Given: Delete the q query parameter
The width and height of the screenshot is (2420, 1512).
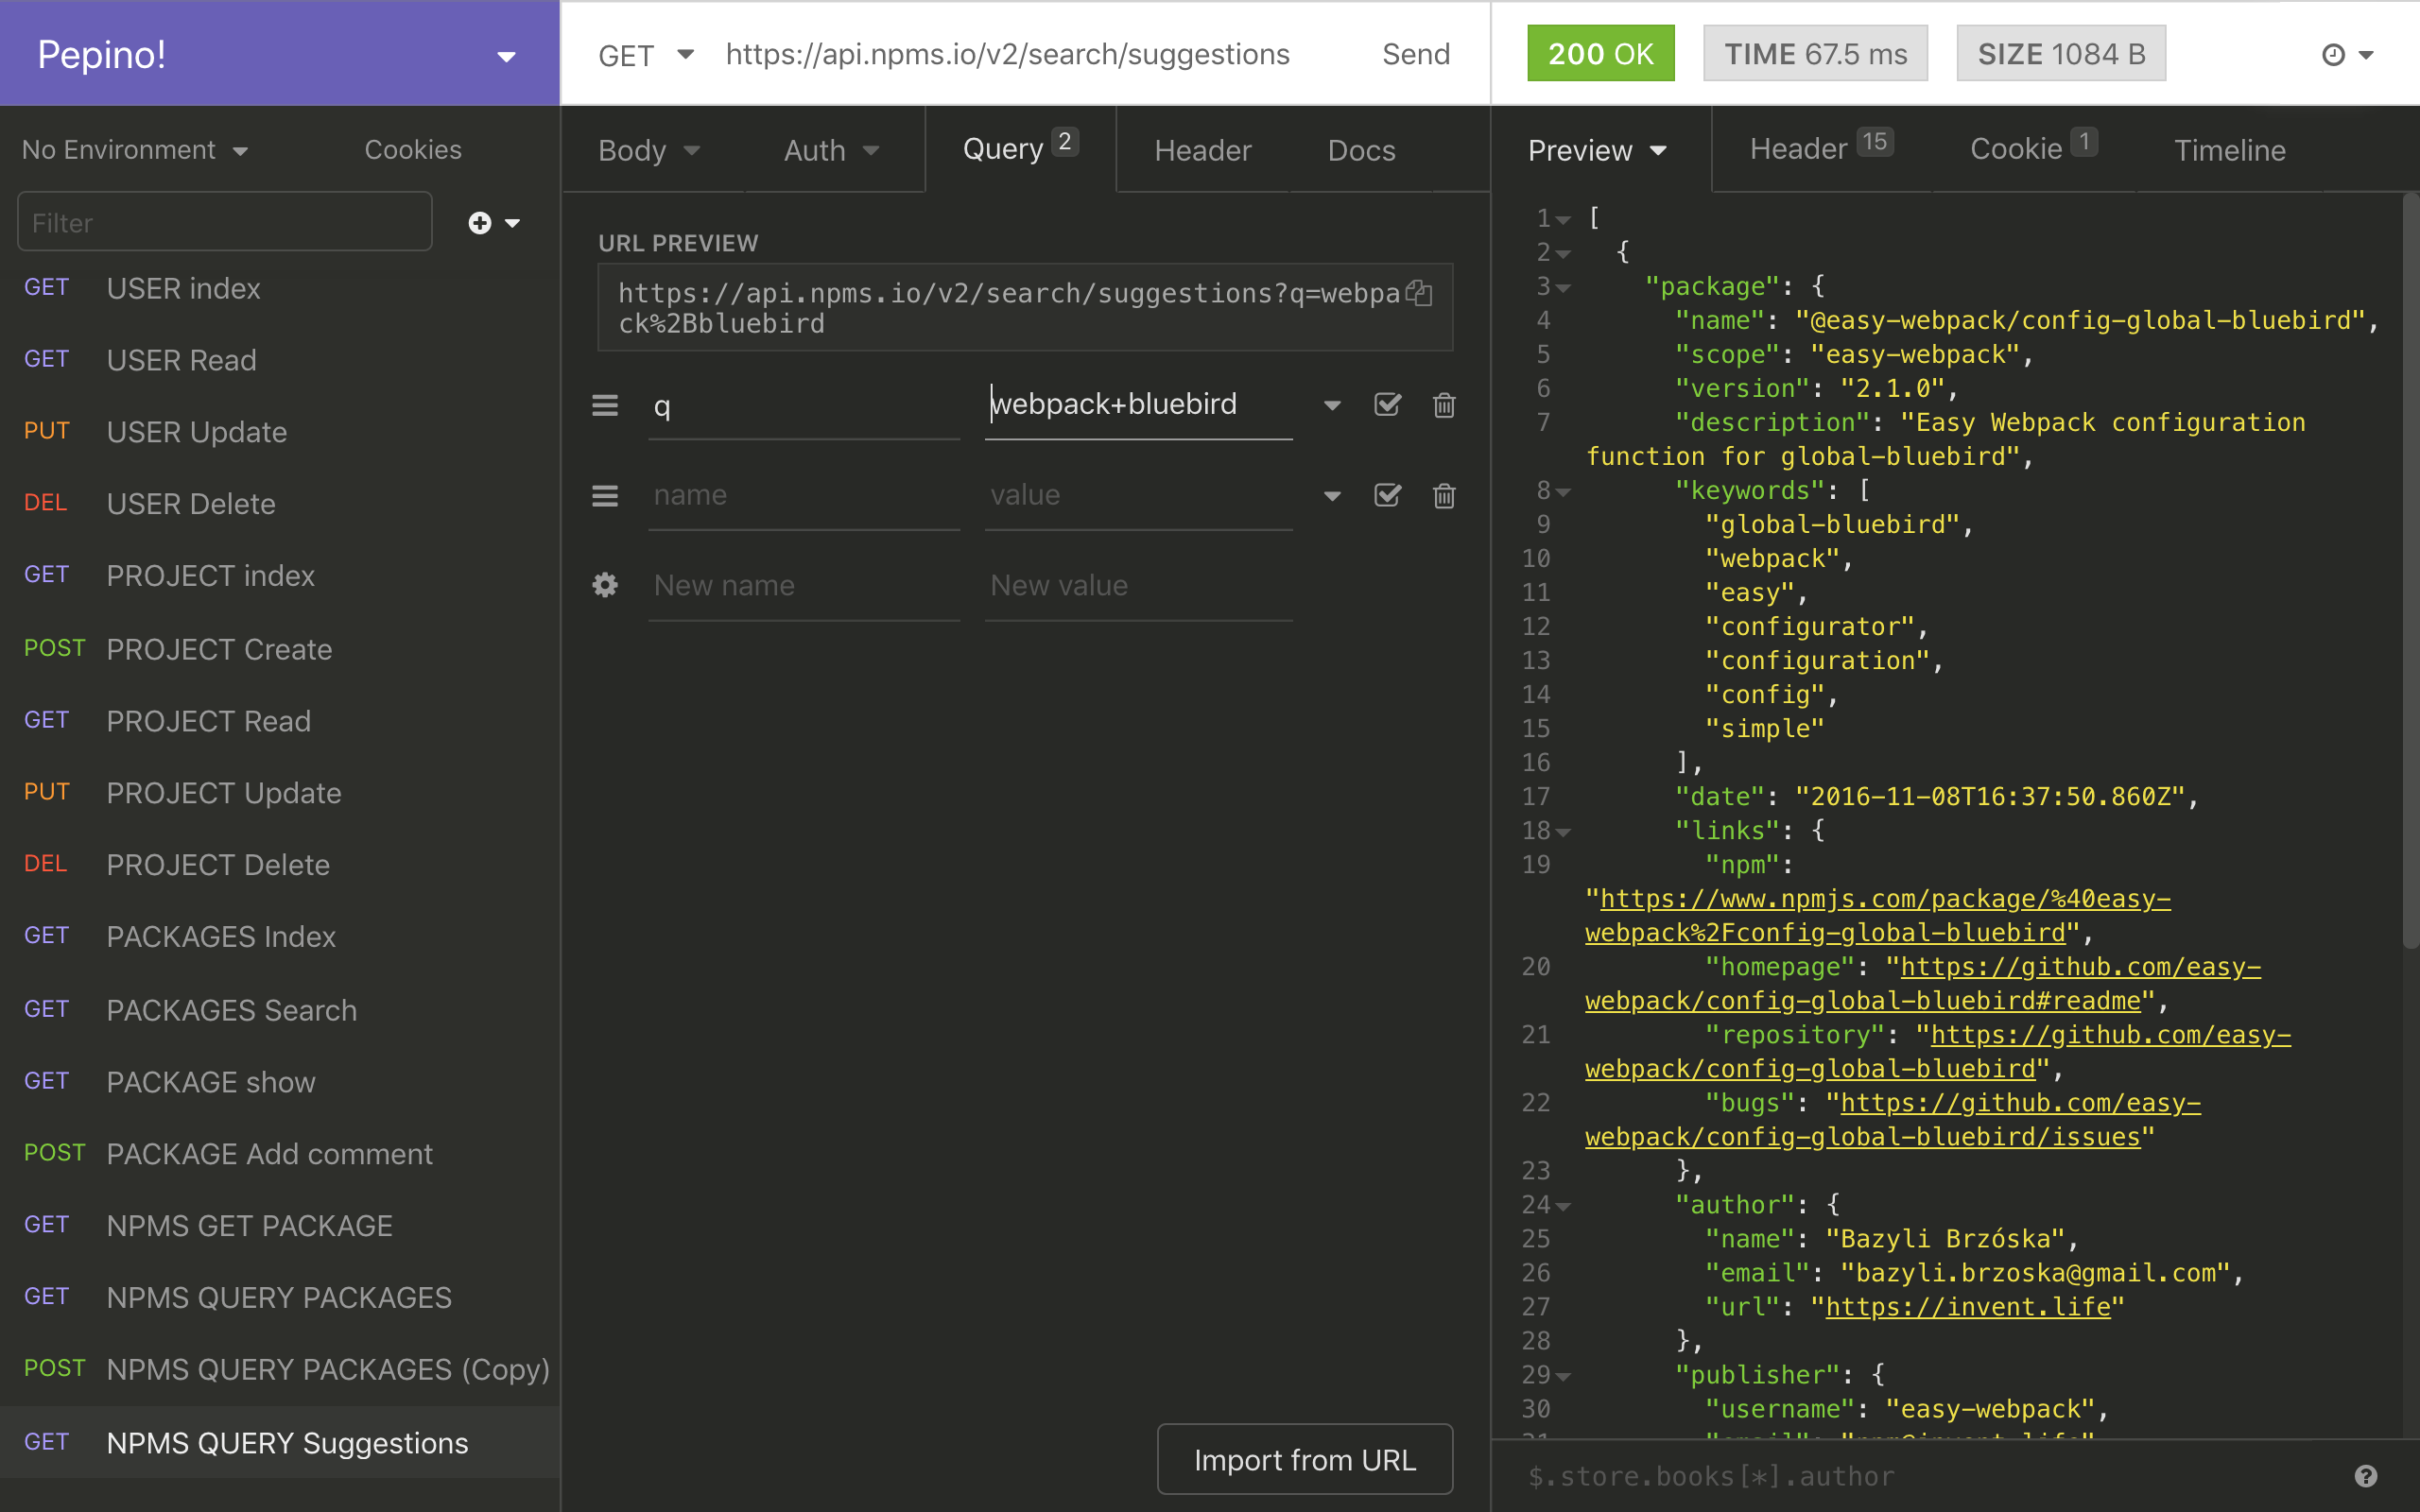Looking at the screenshot, I should tap(1444, 405).
